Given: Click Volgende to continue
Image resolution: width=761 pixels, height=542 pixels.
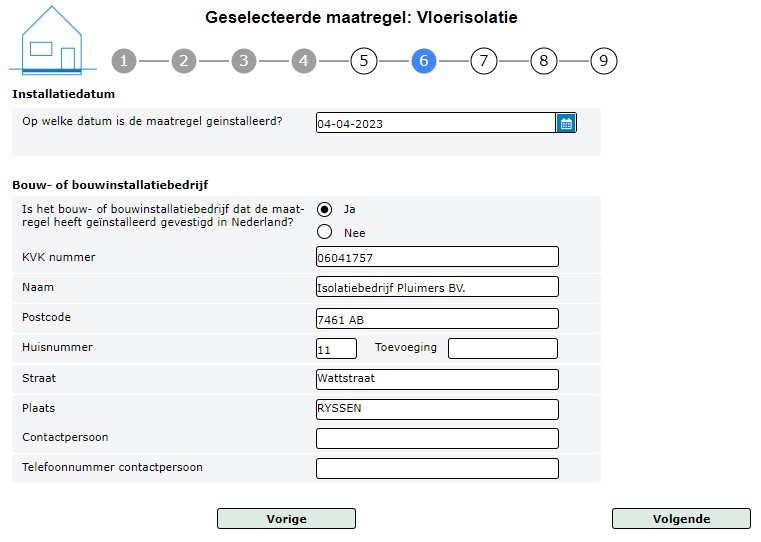Looking at the screenshot, I should [x=681, y=519].
